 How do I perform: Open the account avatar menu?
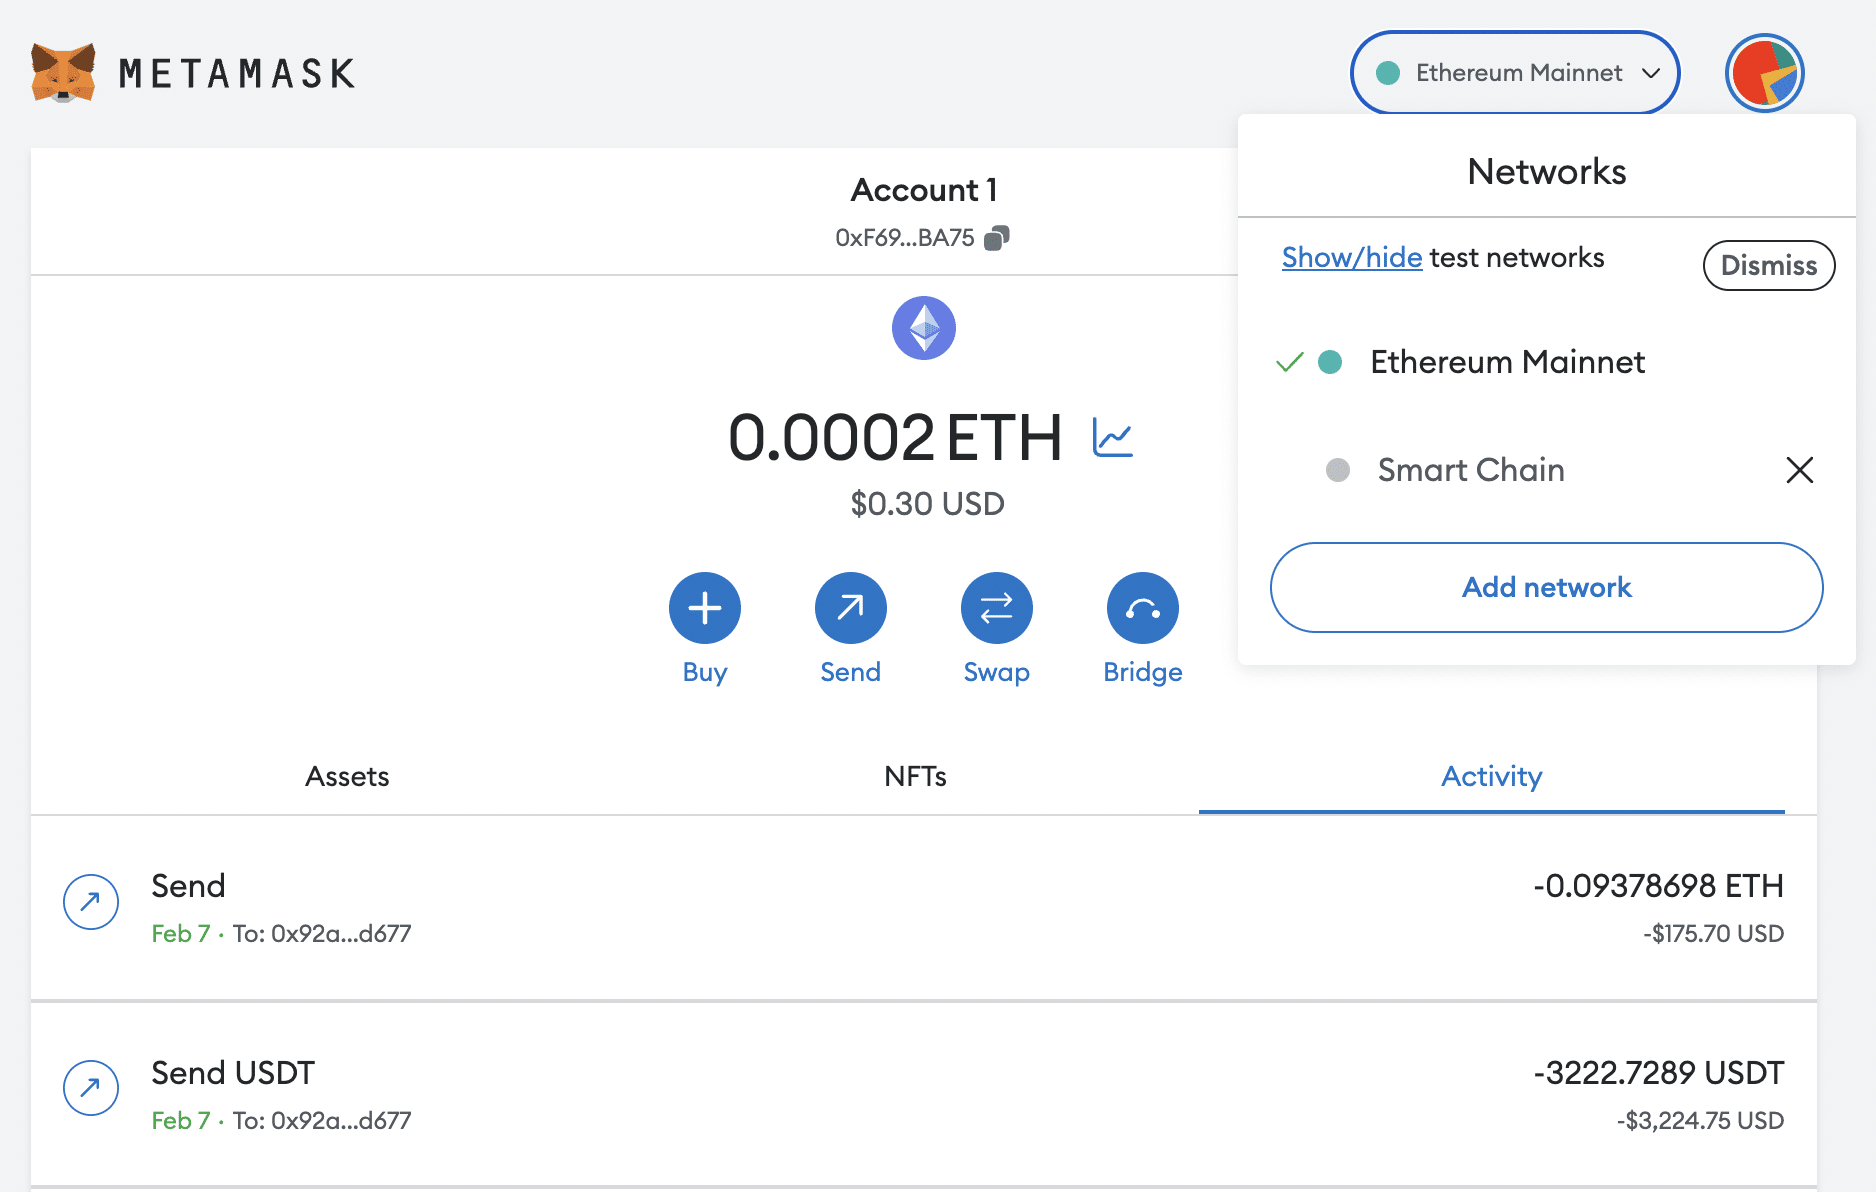pos(1764,73)
